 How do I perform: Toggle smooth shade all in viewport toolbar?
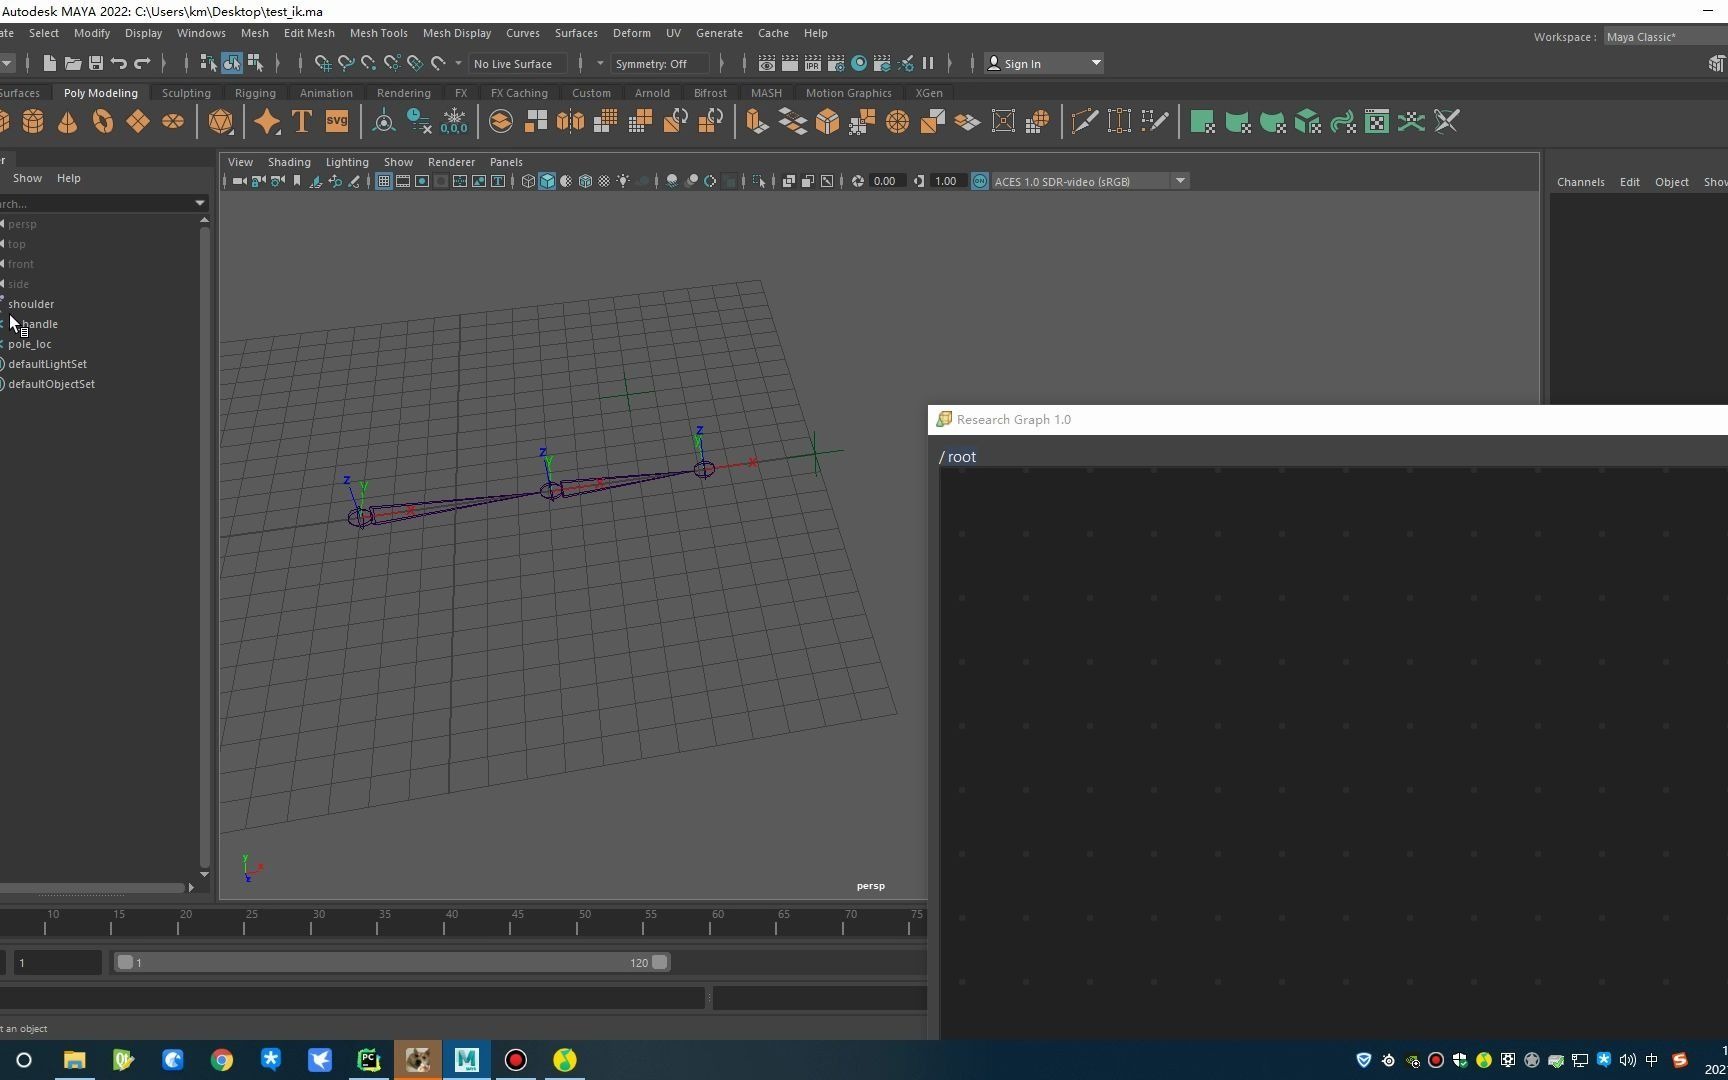(547, 181)
